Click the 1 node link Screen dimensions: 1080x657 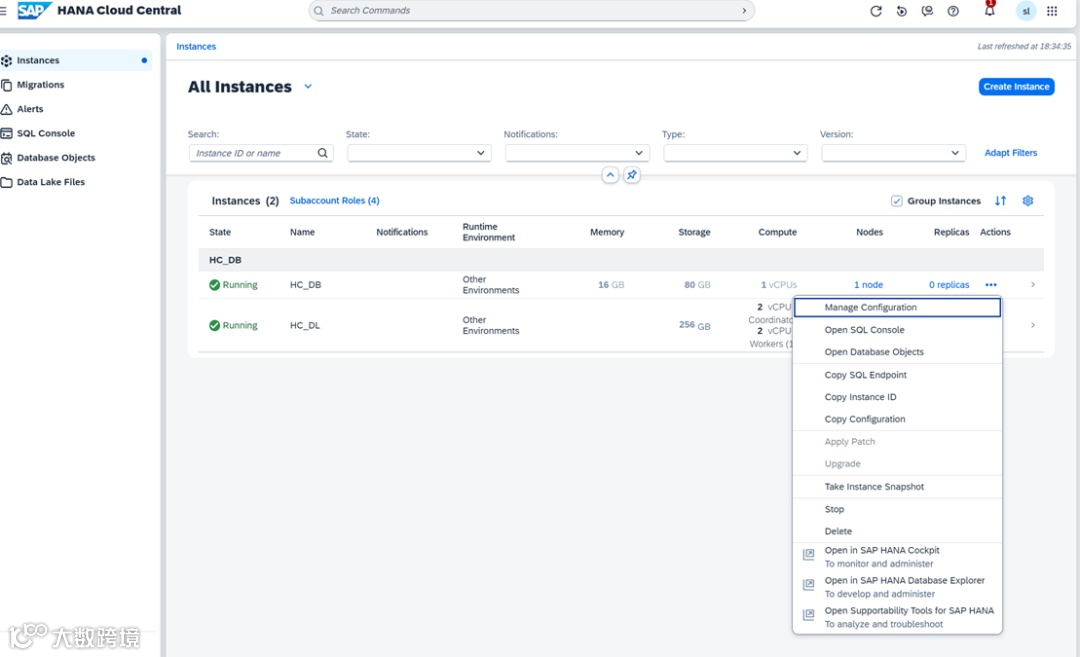click(x=868, y=284)
